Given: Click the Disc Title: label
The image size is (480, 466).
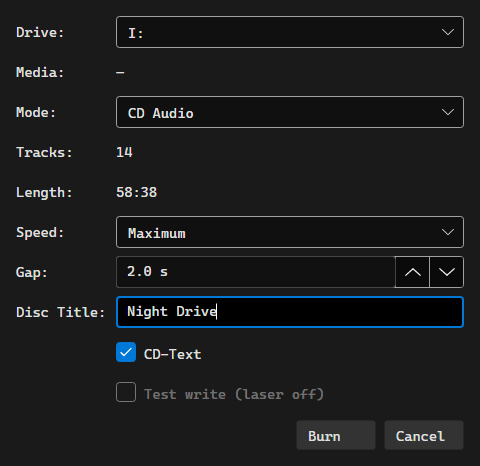Looking at the screenshot, I should point(60,312).
